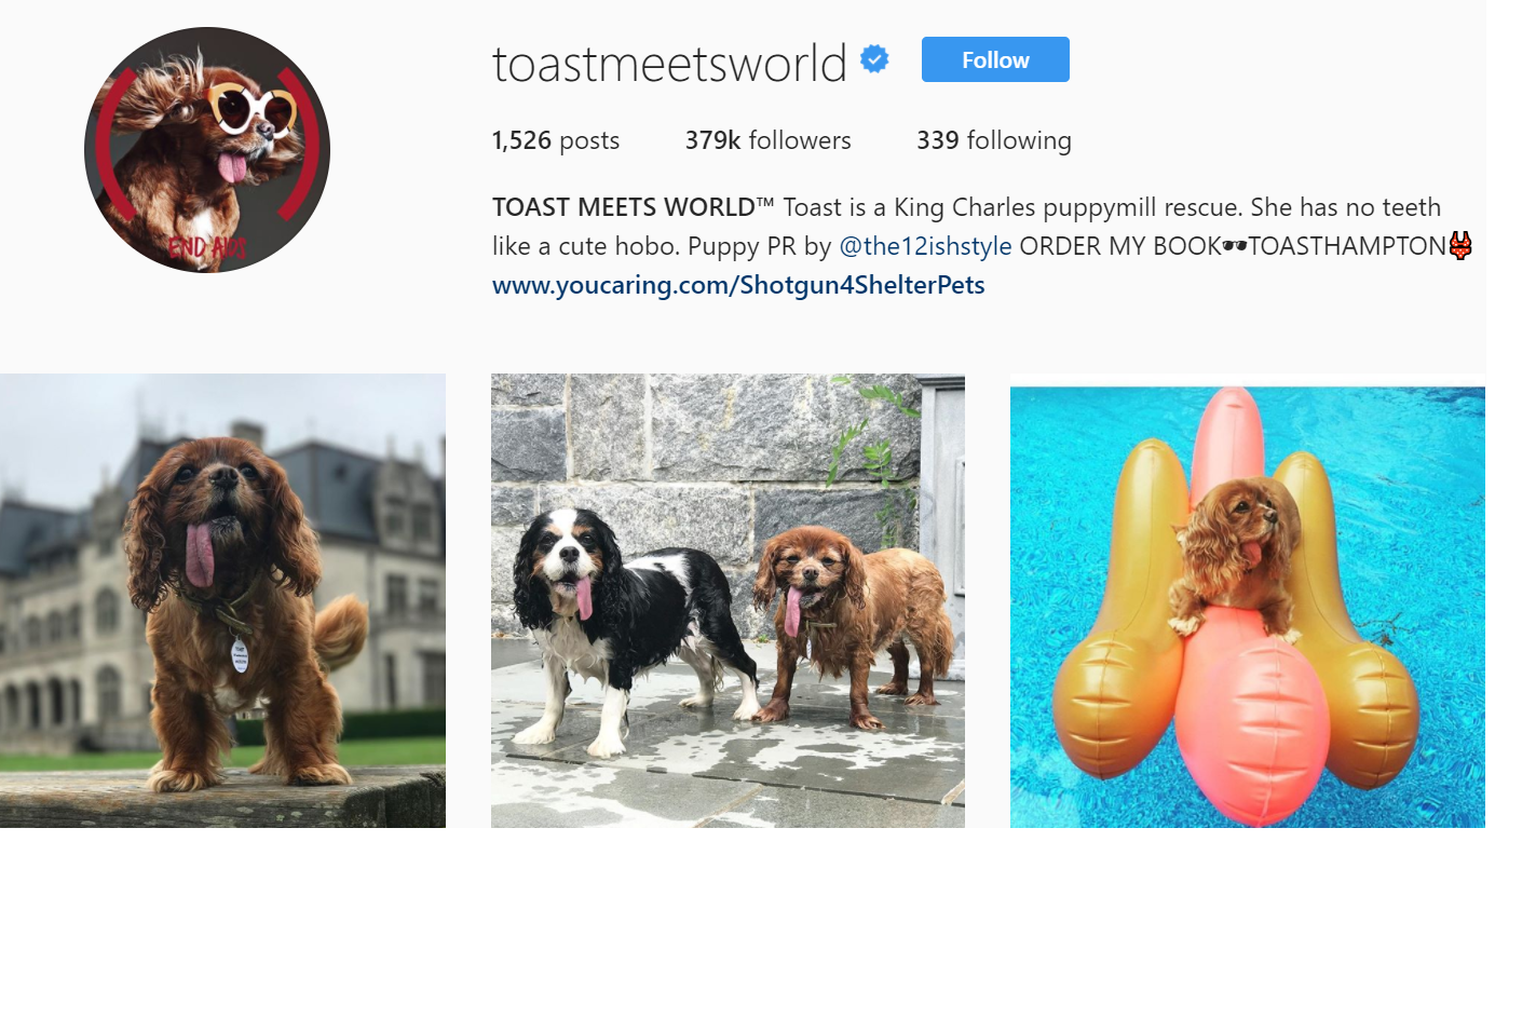Open the youcaring.com/Shotgun4ShelterPets link

(x=738, y=285)
